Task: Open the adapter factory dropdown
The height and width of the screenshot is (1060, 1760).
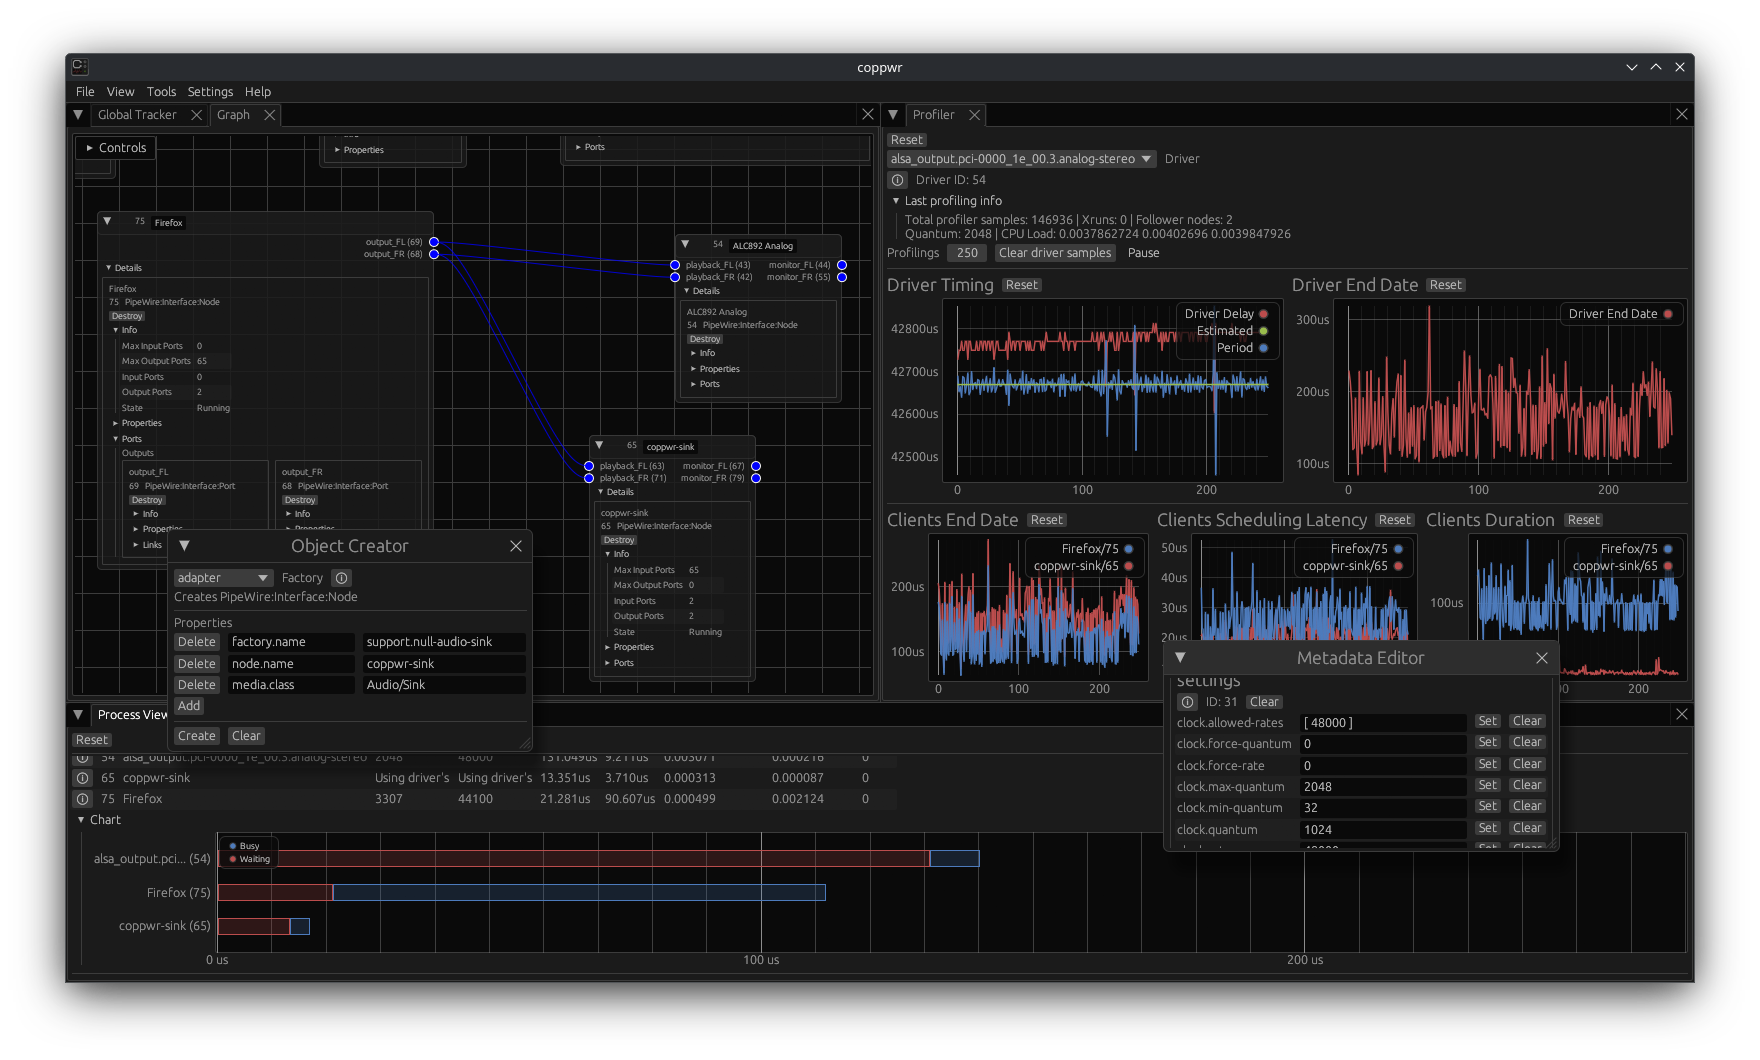Action: 223,578
